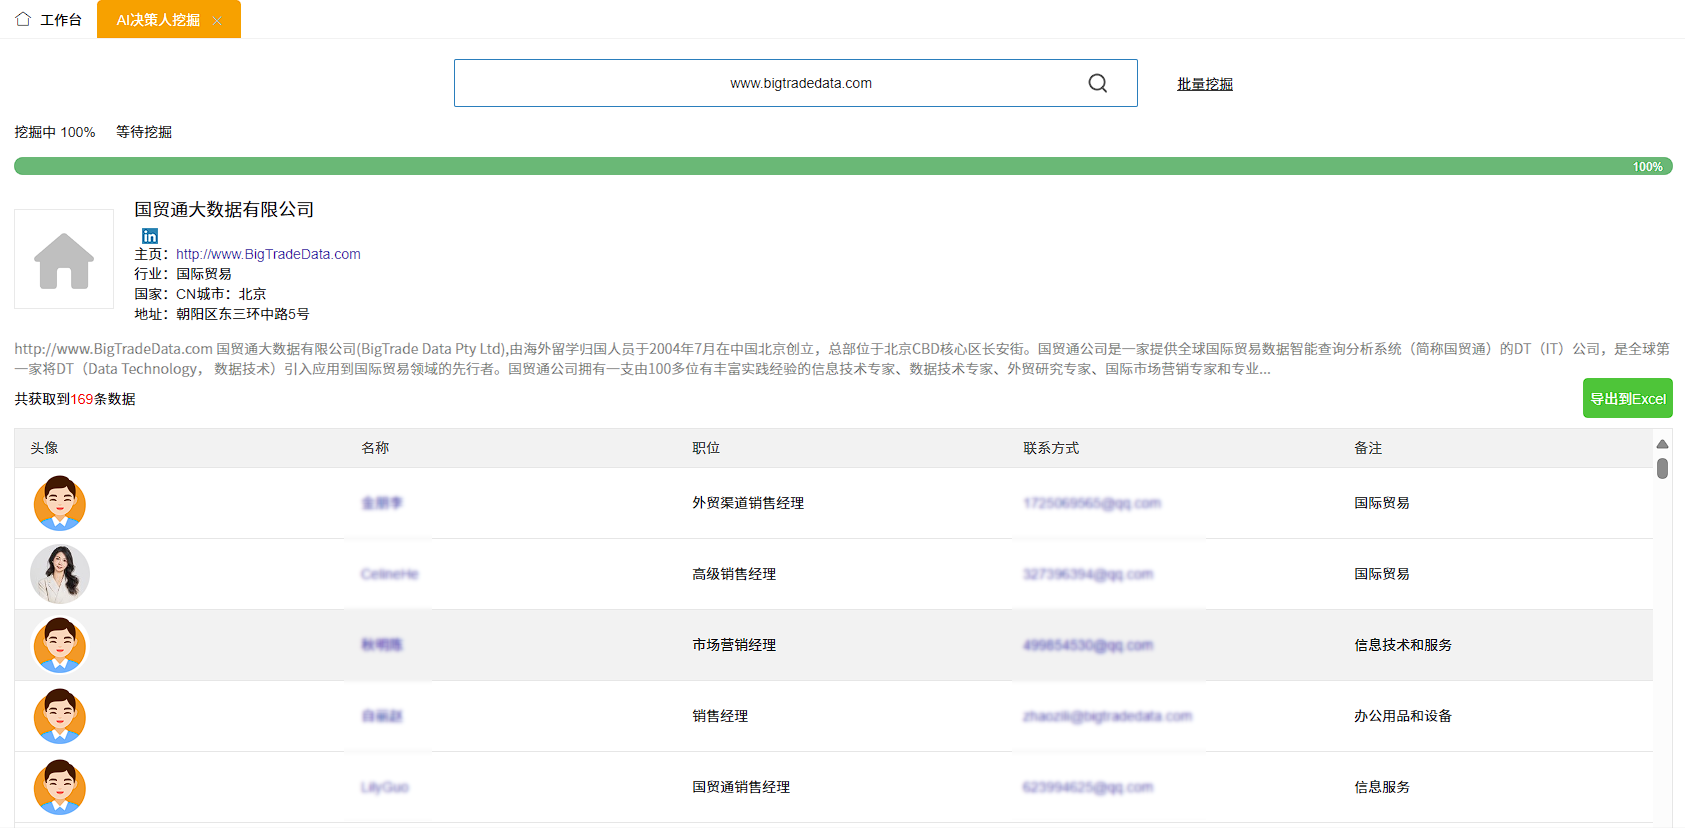The width and height of the screenshot is (1685, 828).
Task: Click the 共获取到169条数据 count text
Action: click(x=75, y=399)
